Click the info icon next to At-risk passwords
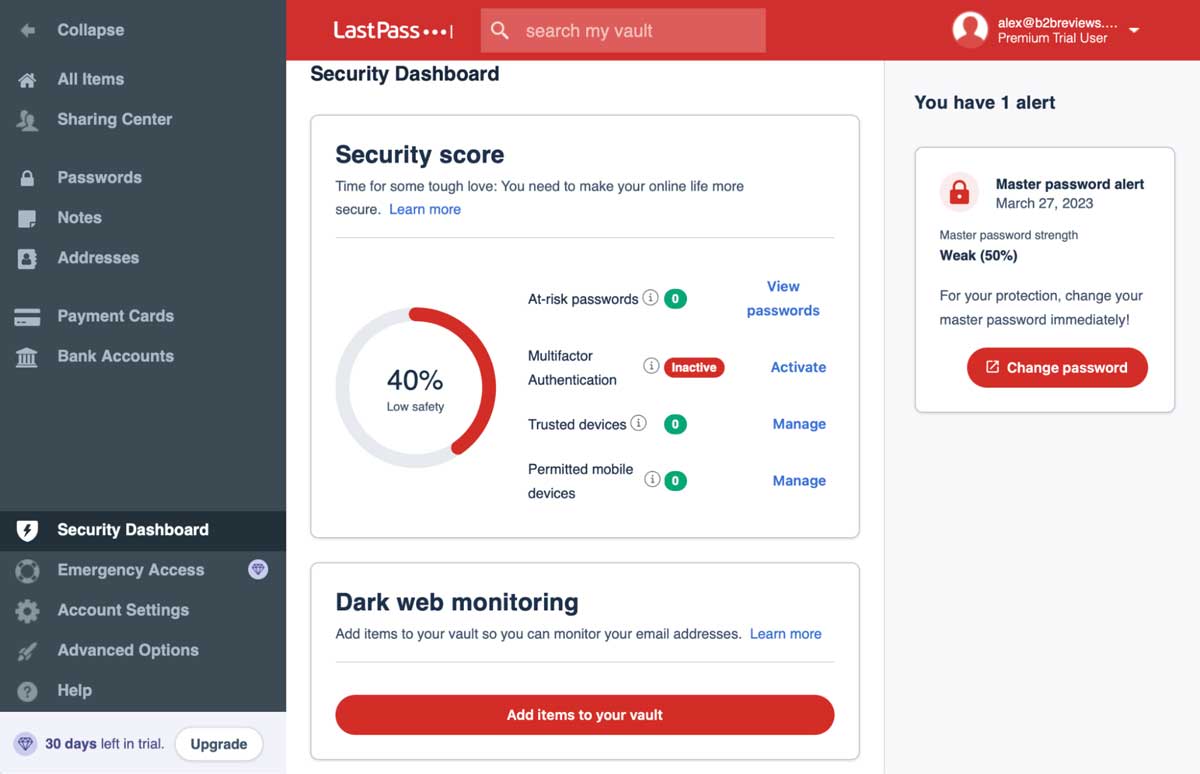Viewport: 1200px width, 774px height. [651, 298]
